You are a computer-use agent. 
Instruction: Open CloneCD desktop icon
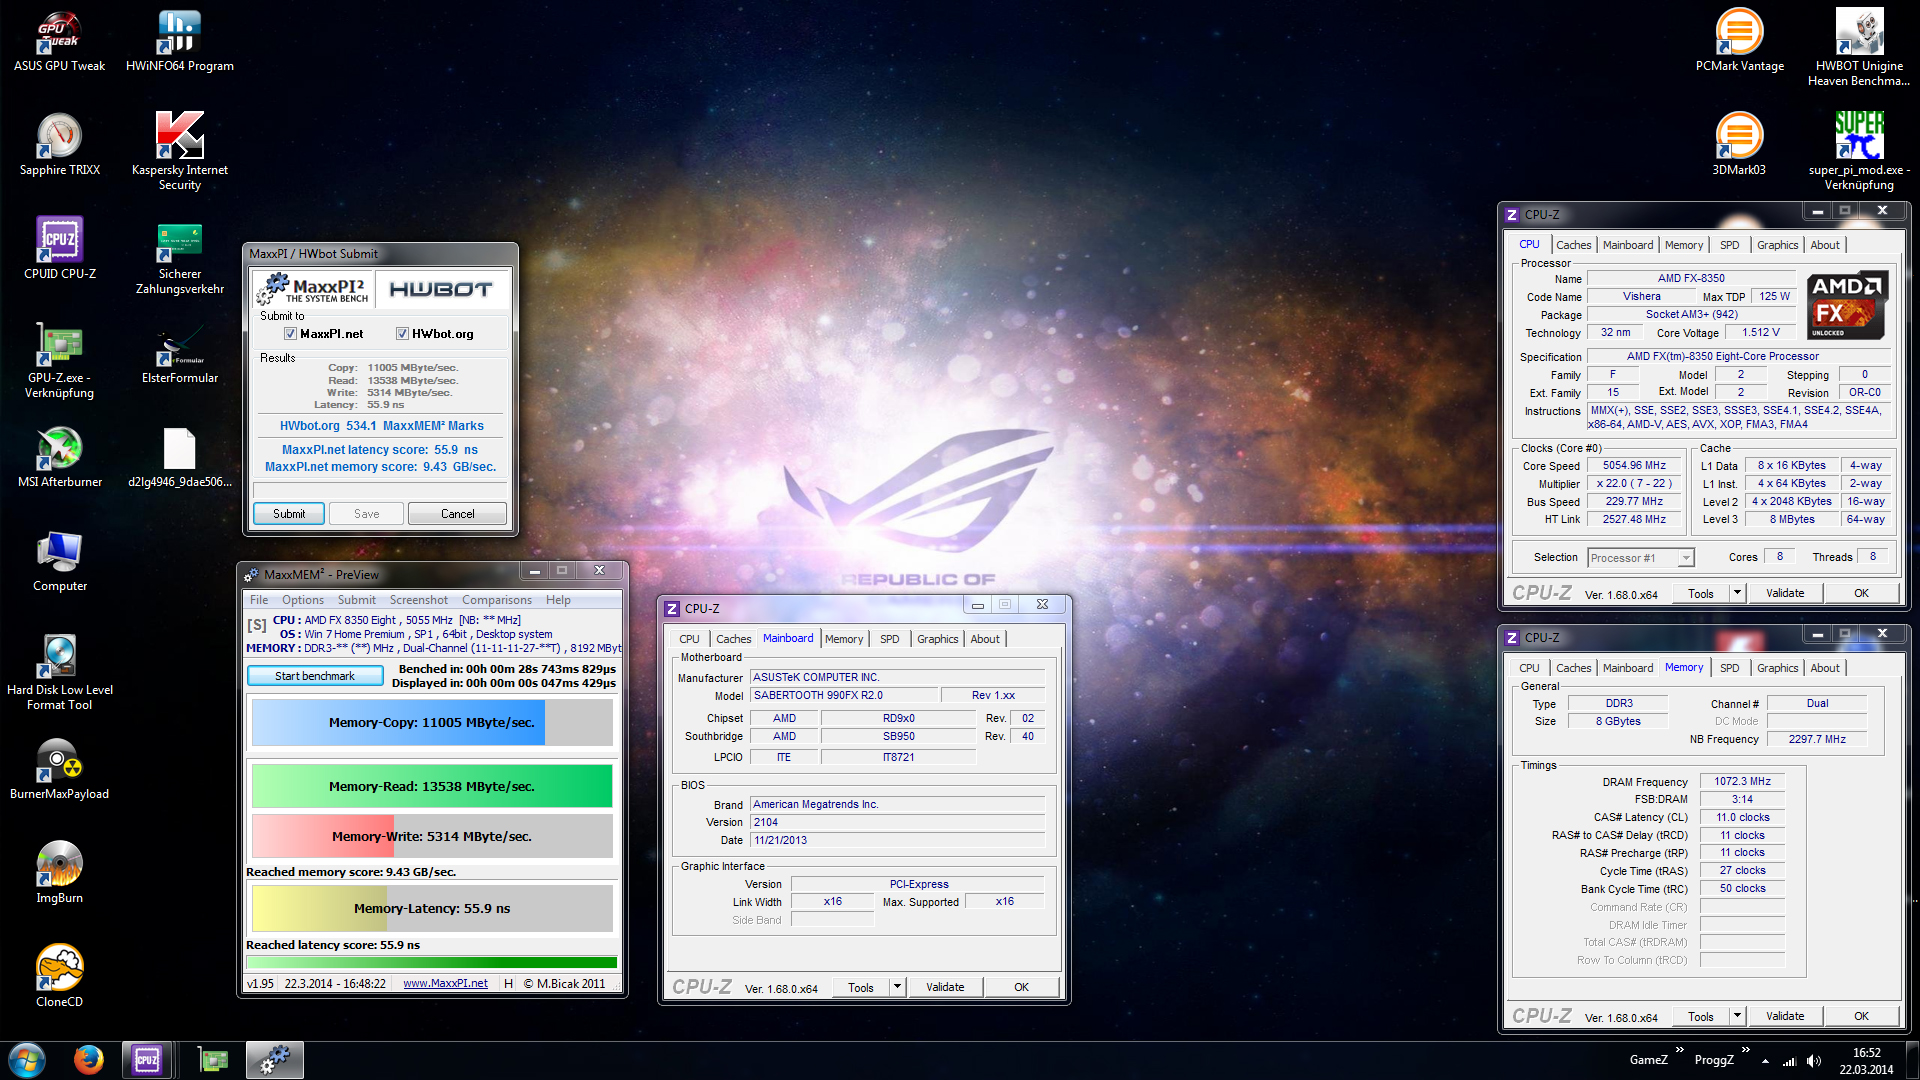[60, 976]
